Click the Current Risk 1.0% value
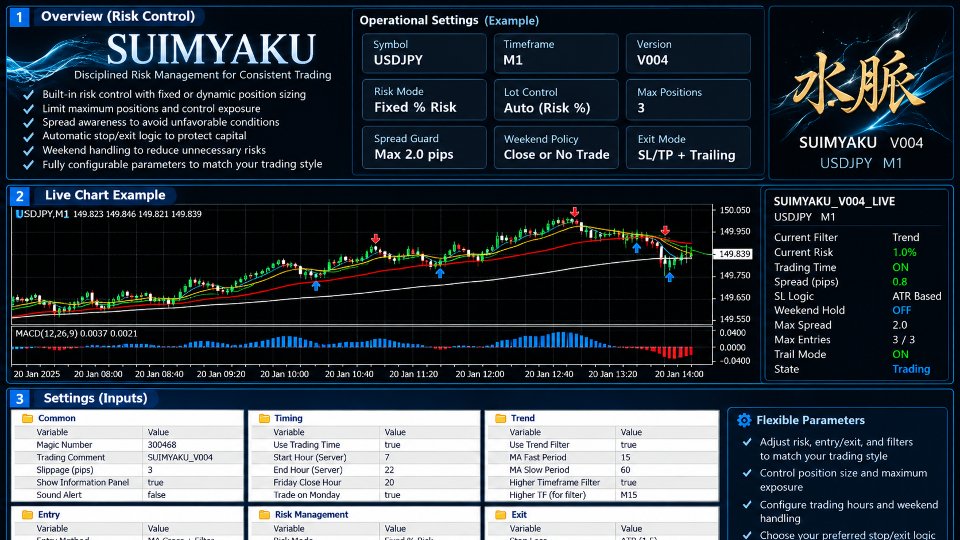Image resolution: width=960 pixels, height=540 pixels. tap(904, 252)
